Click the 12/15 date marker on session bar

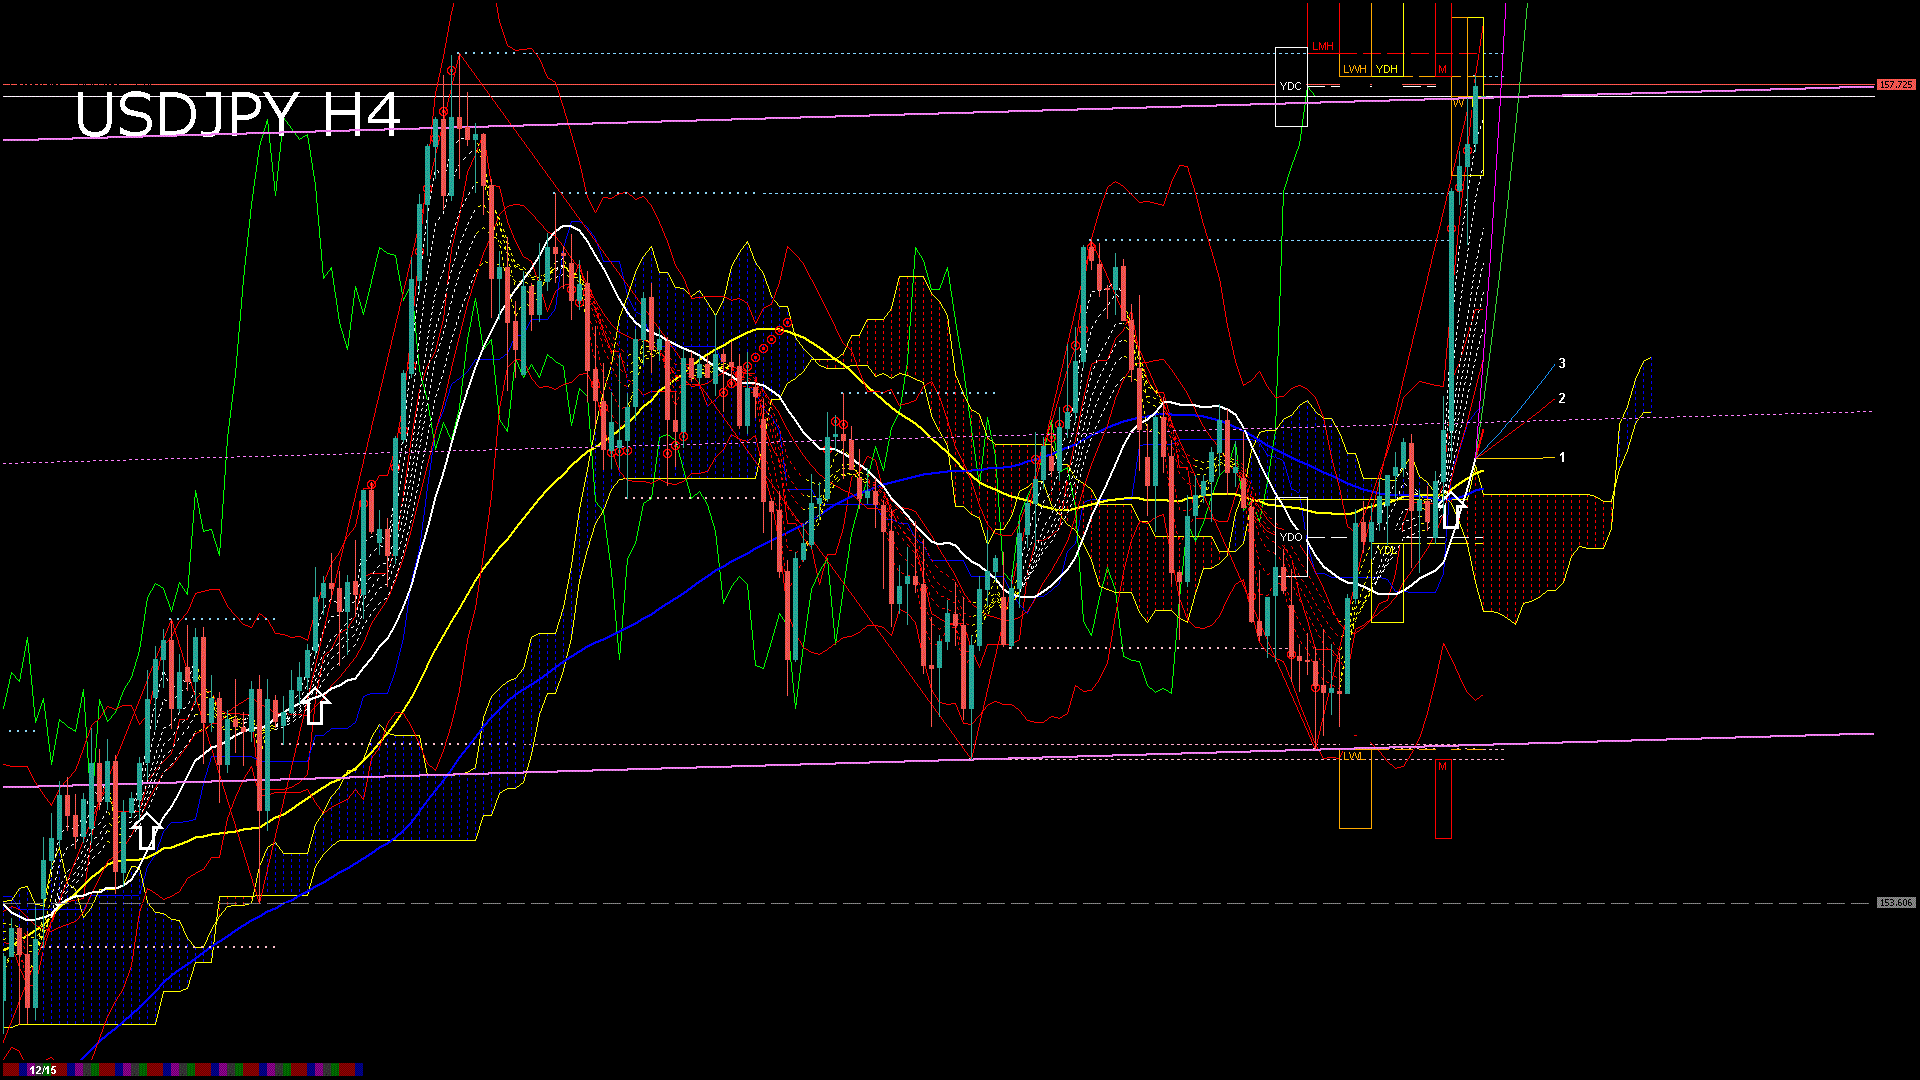(x=43, y=1070)
